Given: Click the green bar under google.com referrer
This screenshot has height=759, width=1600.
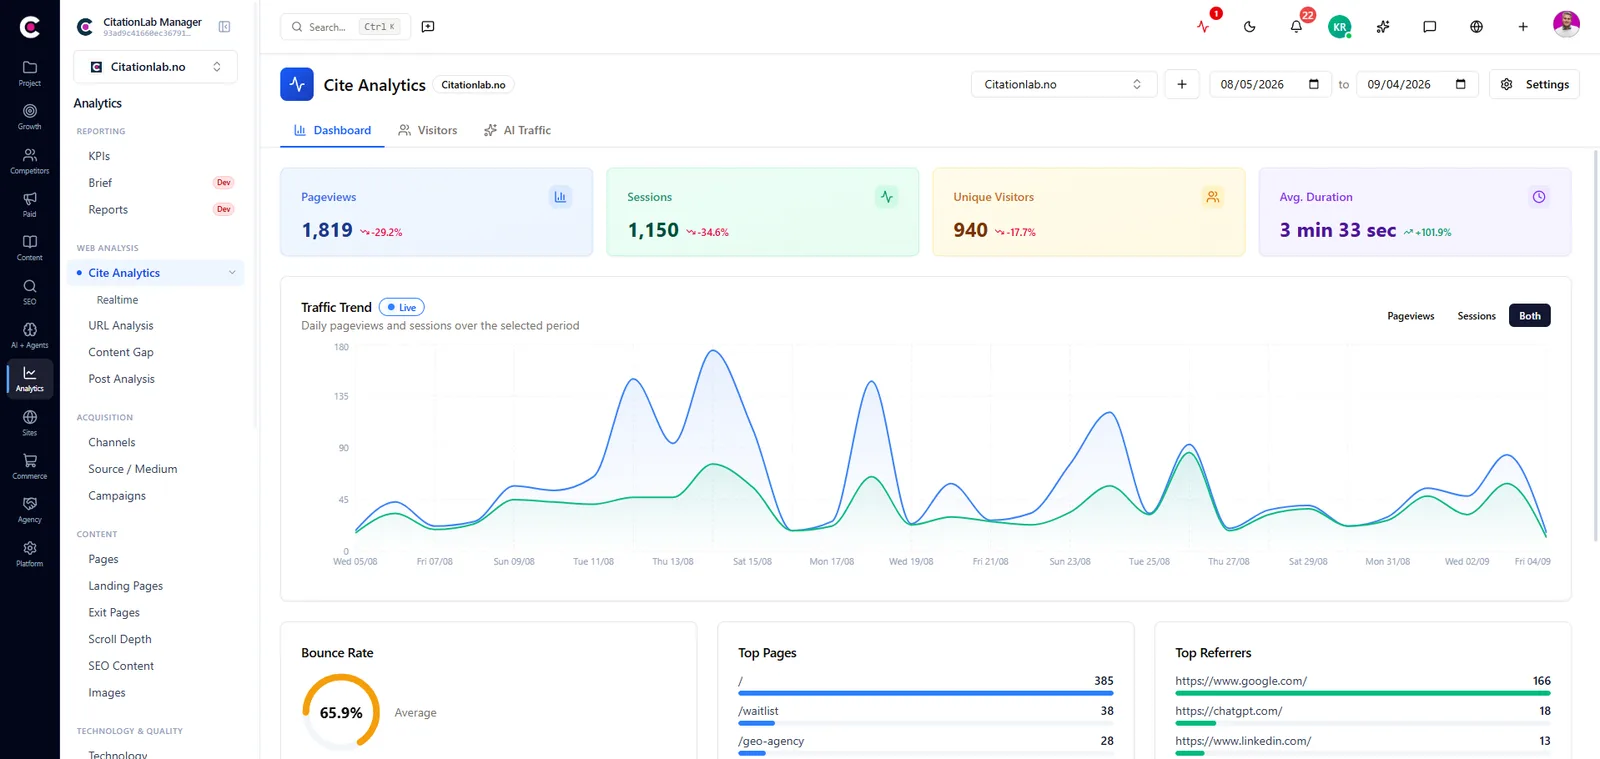Looking at the screenshot, I should tap(1363, 693).
